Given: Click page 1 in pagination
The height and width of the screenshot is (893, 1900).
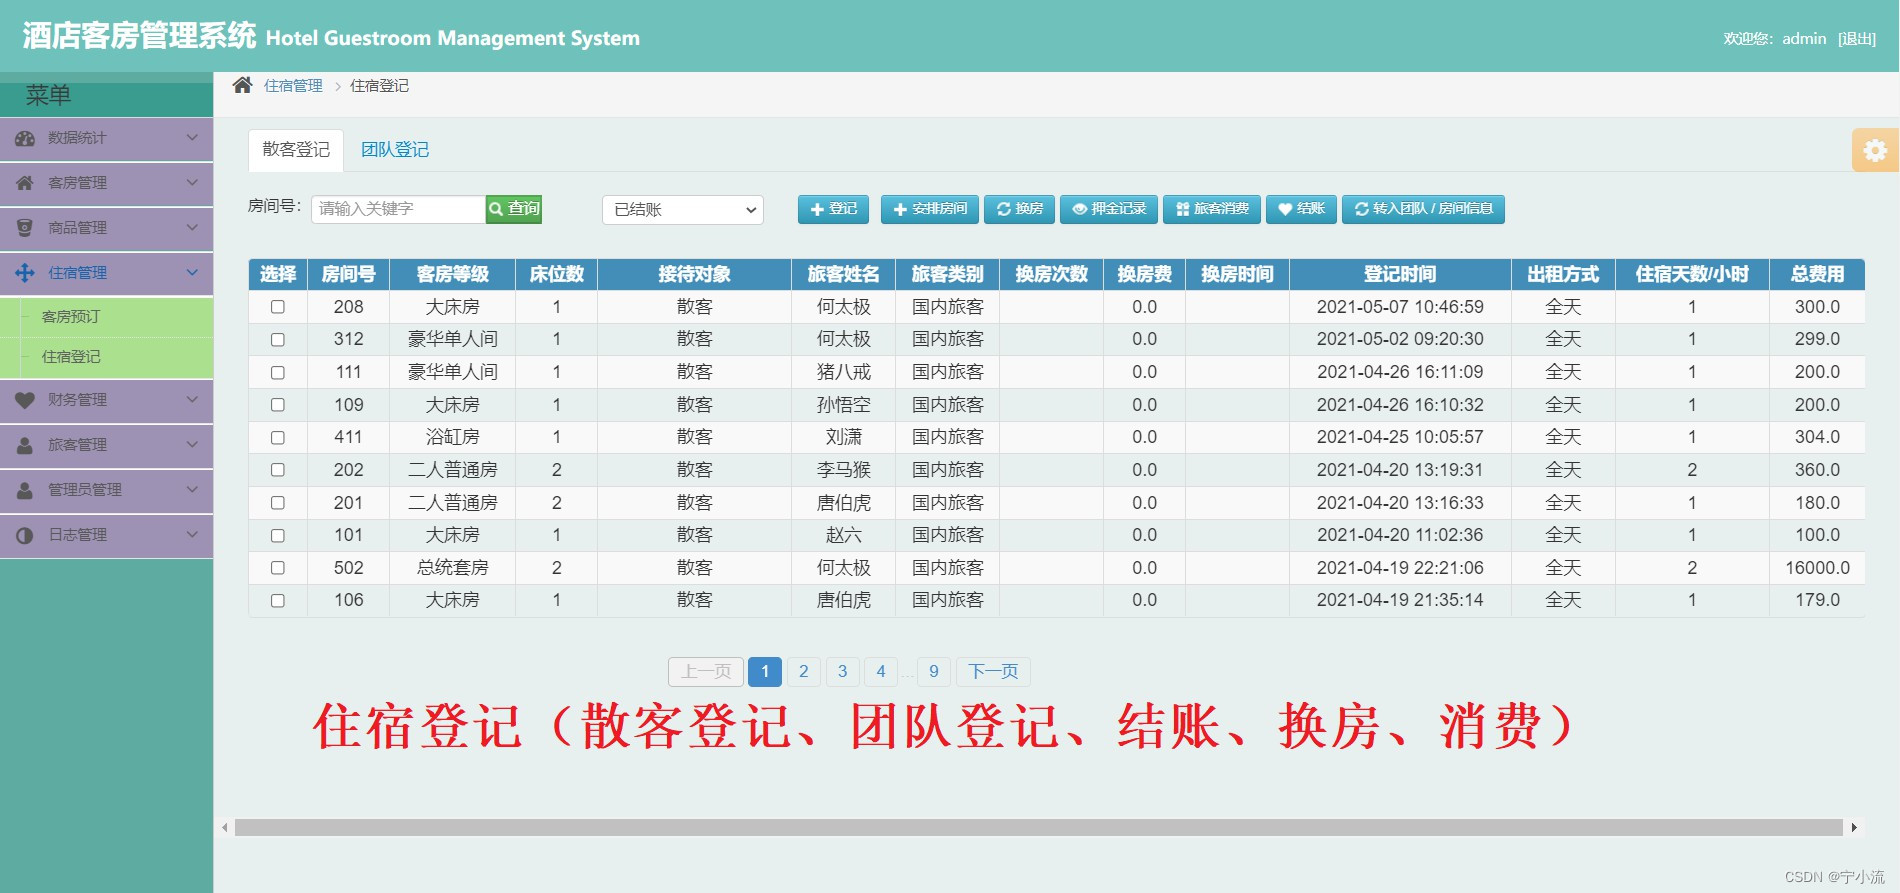Looking at the screenshot, I should [x=765, y=672].
